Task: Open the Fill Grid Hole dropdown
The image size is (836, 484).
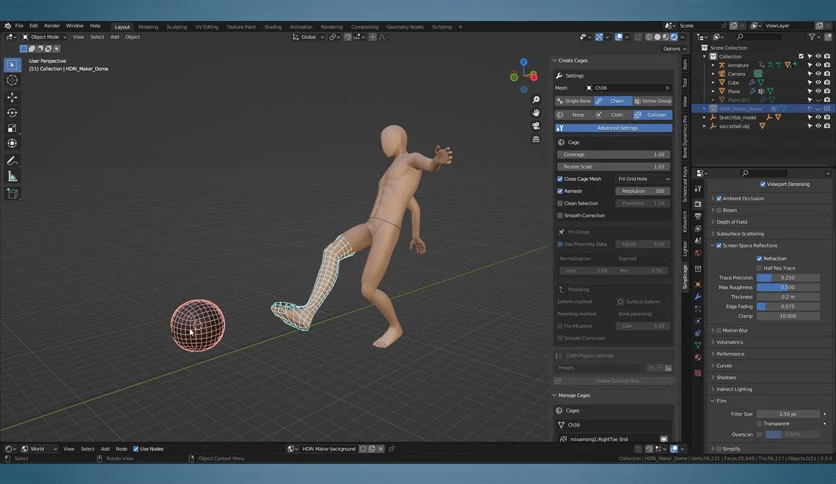Action: [643, 179]
